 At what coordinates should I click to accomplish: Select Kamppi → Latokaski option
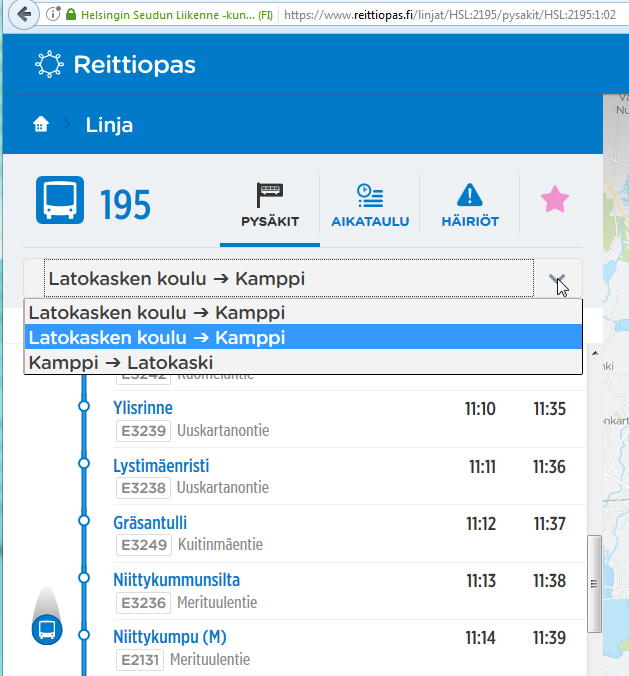coord(303,362)
